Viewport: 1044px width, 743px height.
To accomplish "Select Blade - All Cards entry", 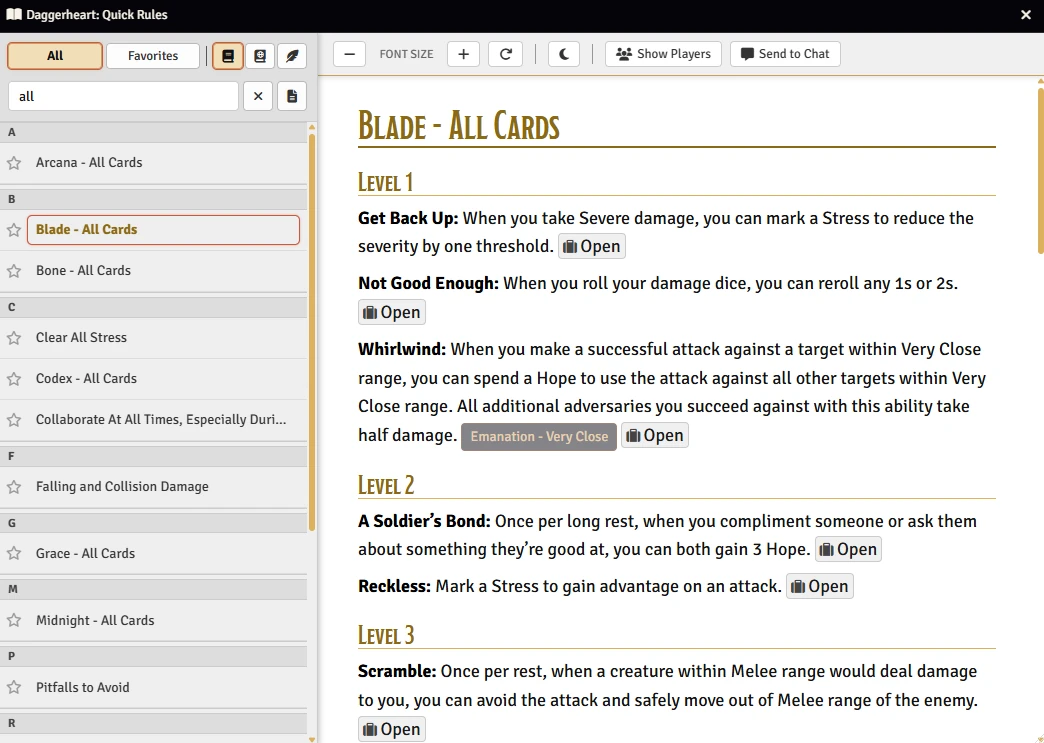I will [163, 230].
